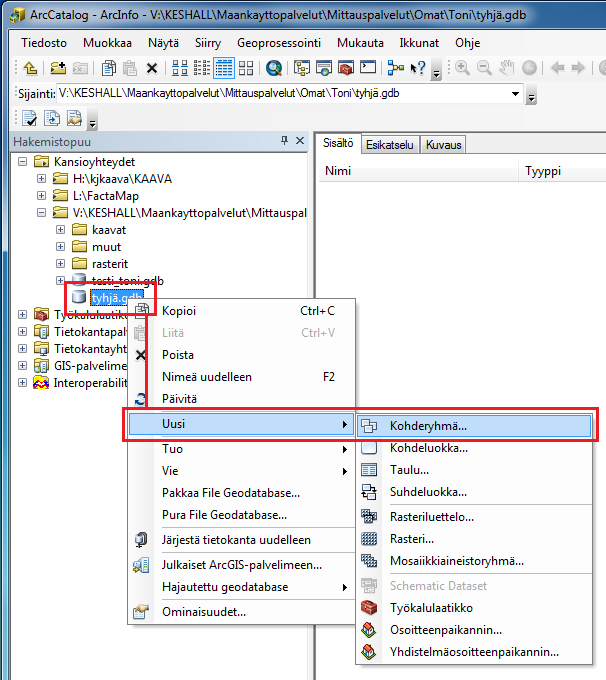Select the Sisältö tab
The height and width of the screenshot is (680, 606).
(x=338, y=144)
